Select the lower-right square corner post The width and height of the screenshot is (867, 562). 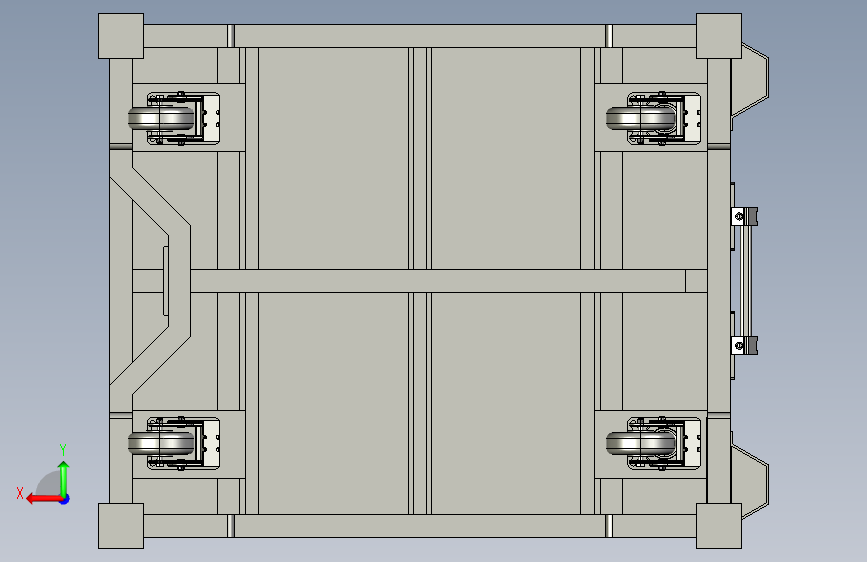pos(719,526)
